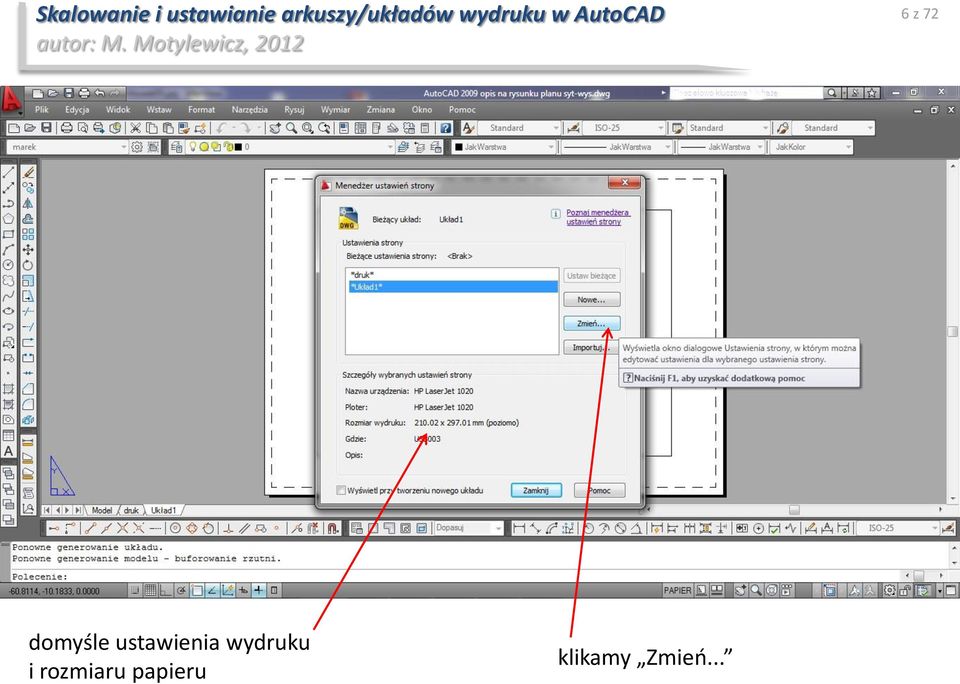Screen dimensions: 960x684
Task: Click the Copy icon in the standard toolbar
Action: pyautogui.click(x=151, y=128)
